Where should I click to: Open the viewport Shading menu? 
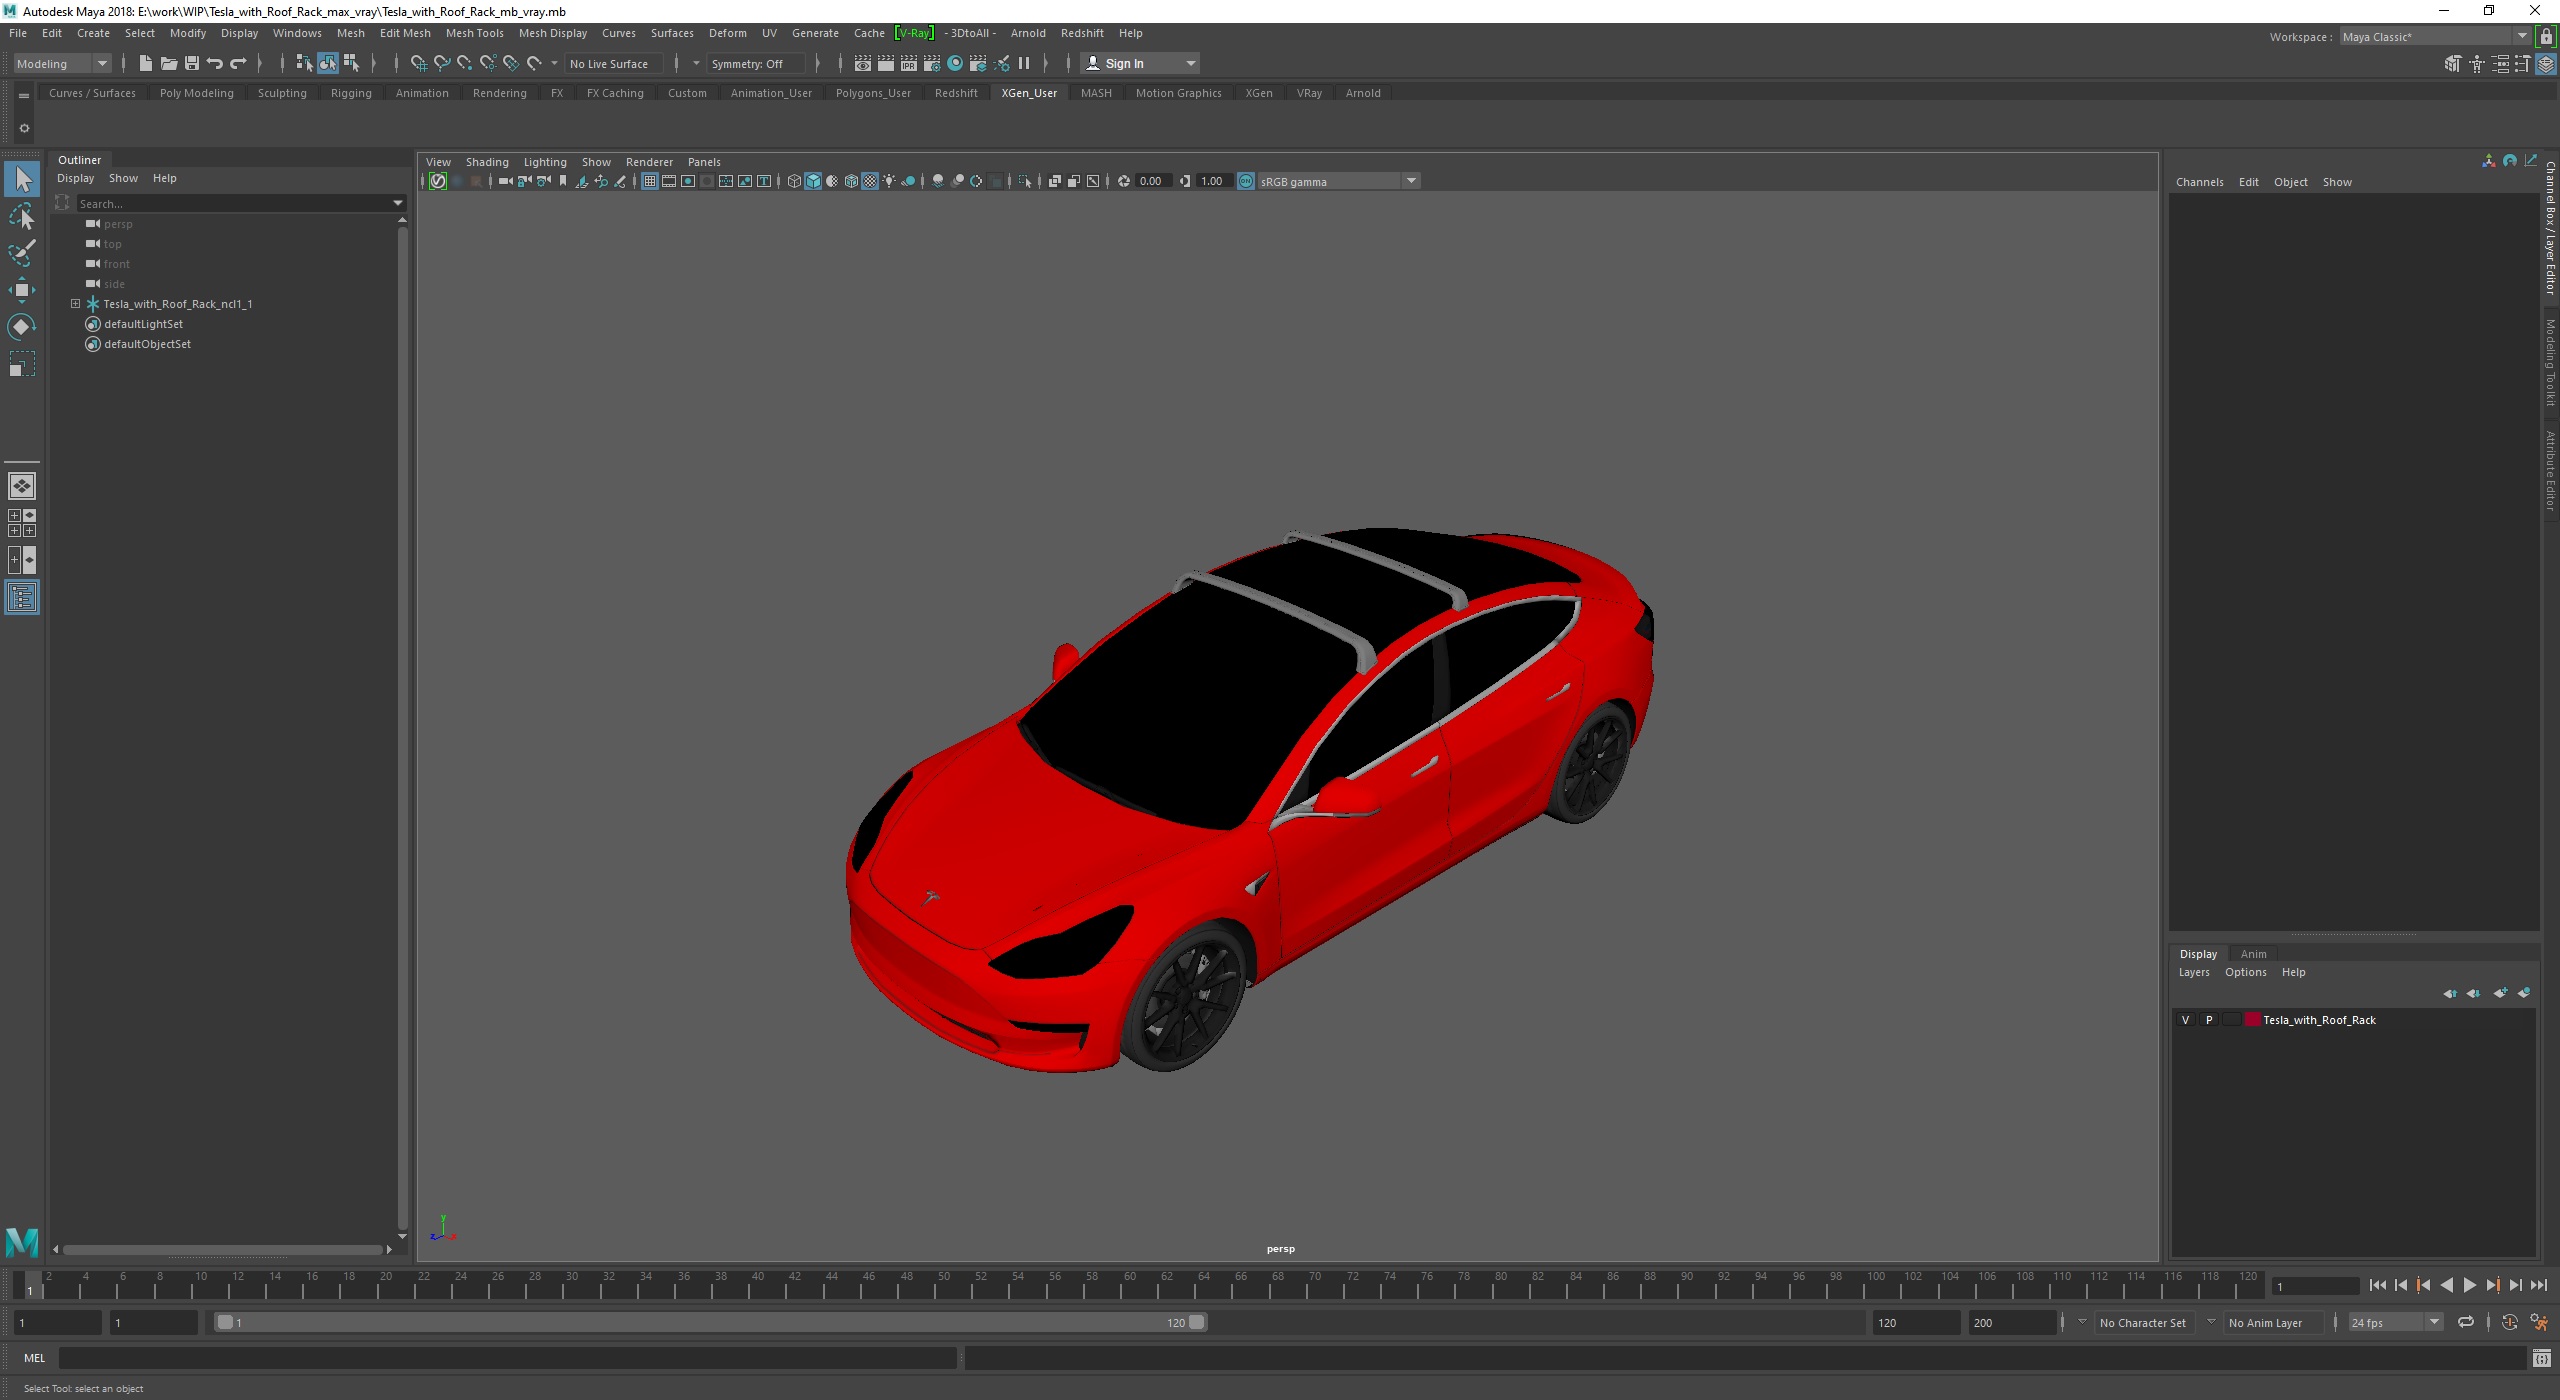[x=487, y=162]
